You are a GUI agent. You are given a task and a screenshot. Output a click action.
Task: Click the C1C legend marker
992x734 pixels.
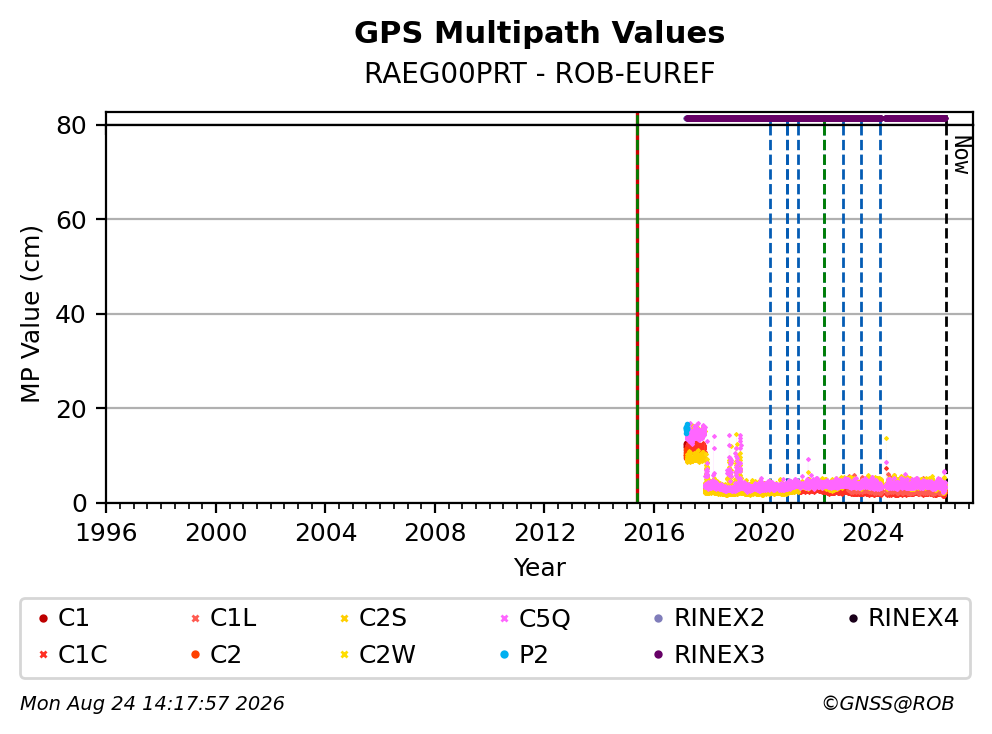click(43, 654)
